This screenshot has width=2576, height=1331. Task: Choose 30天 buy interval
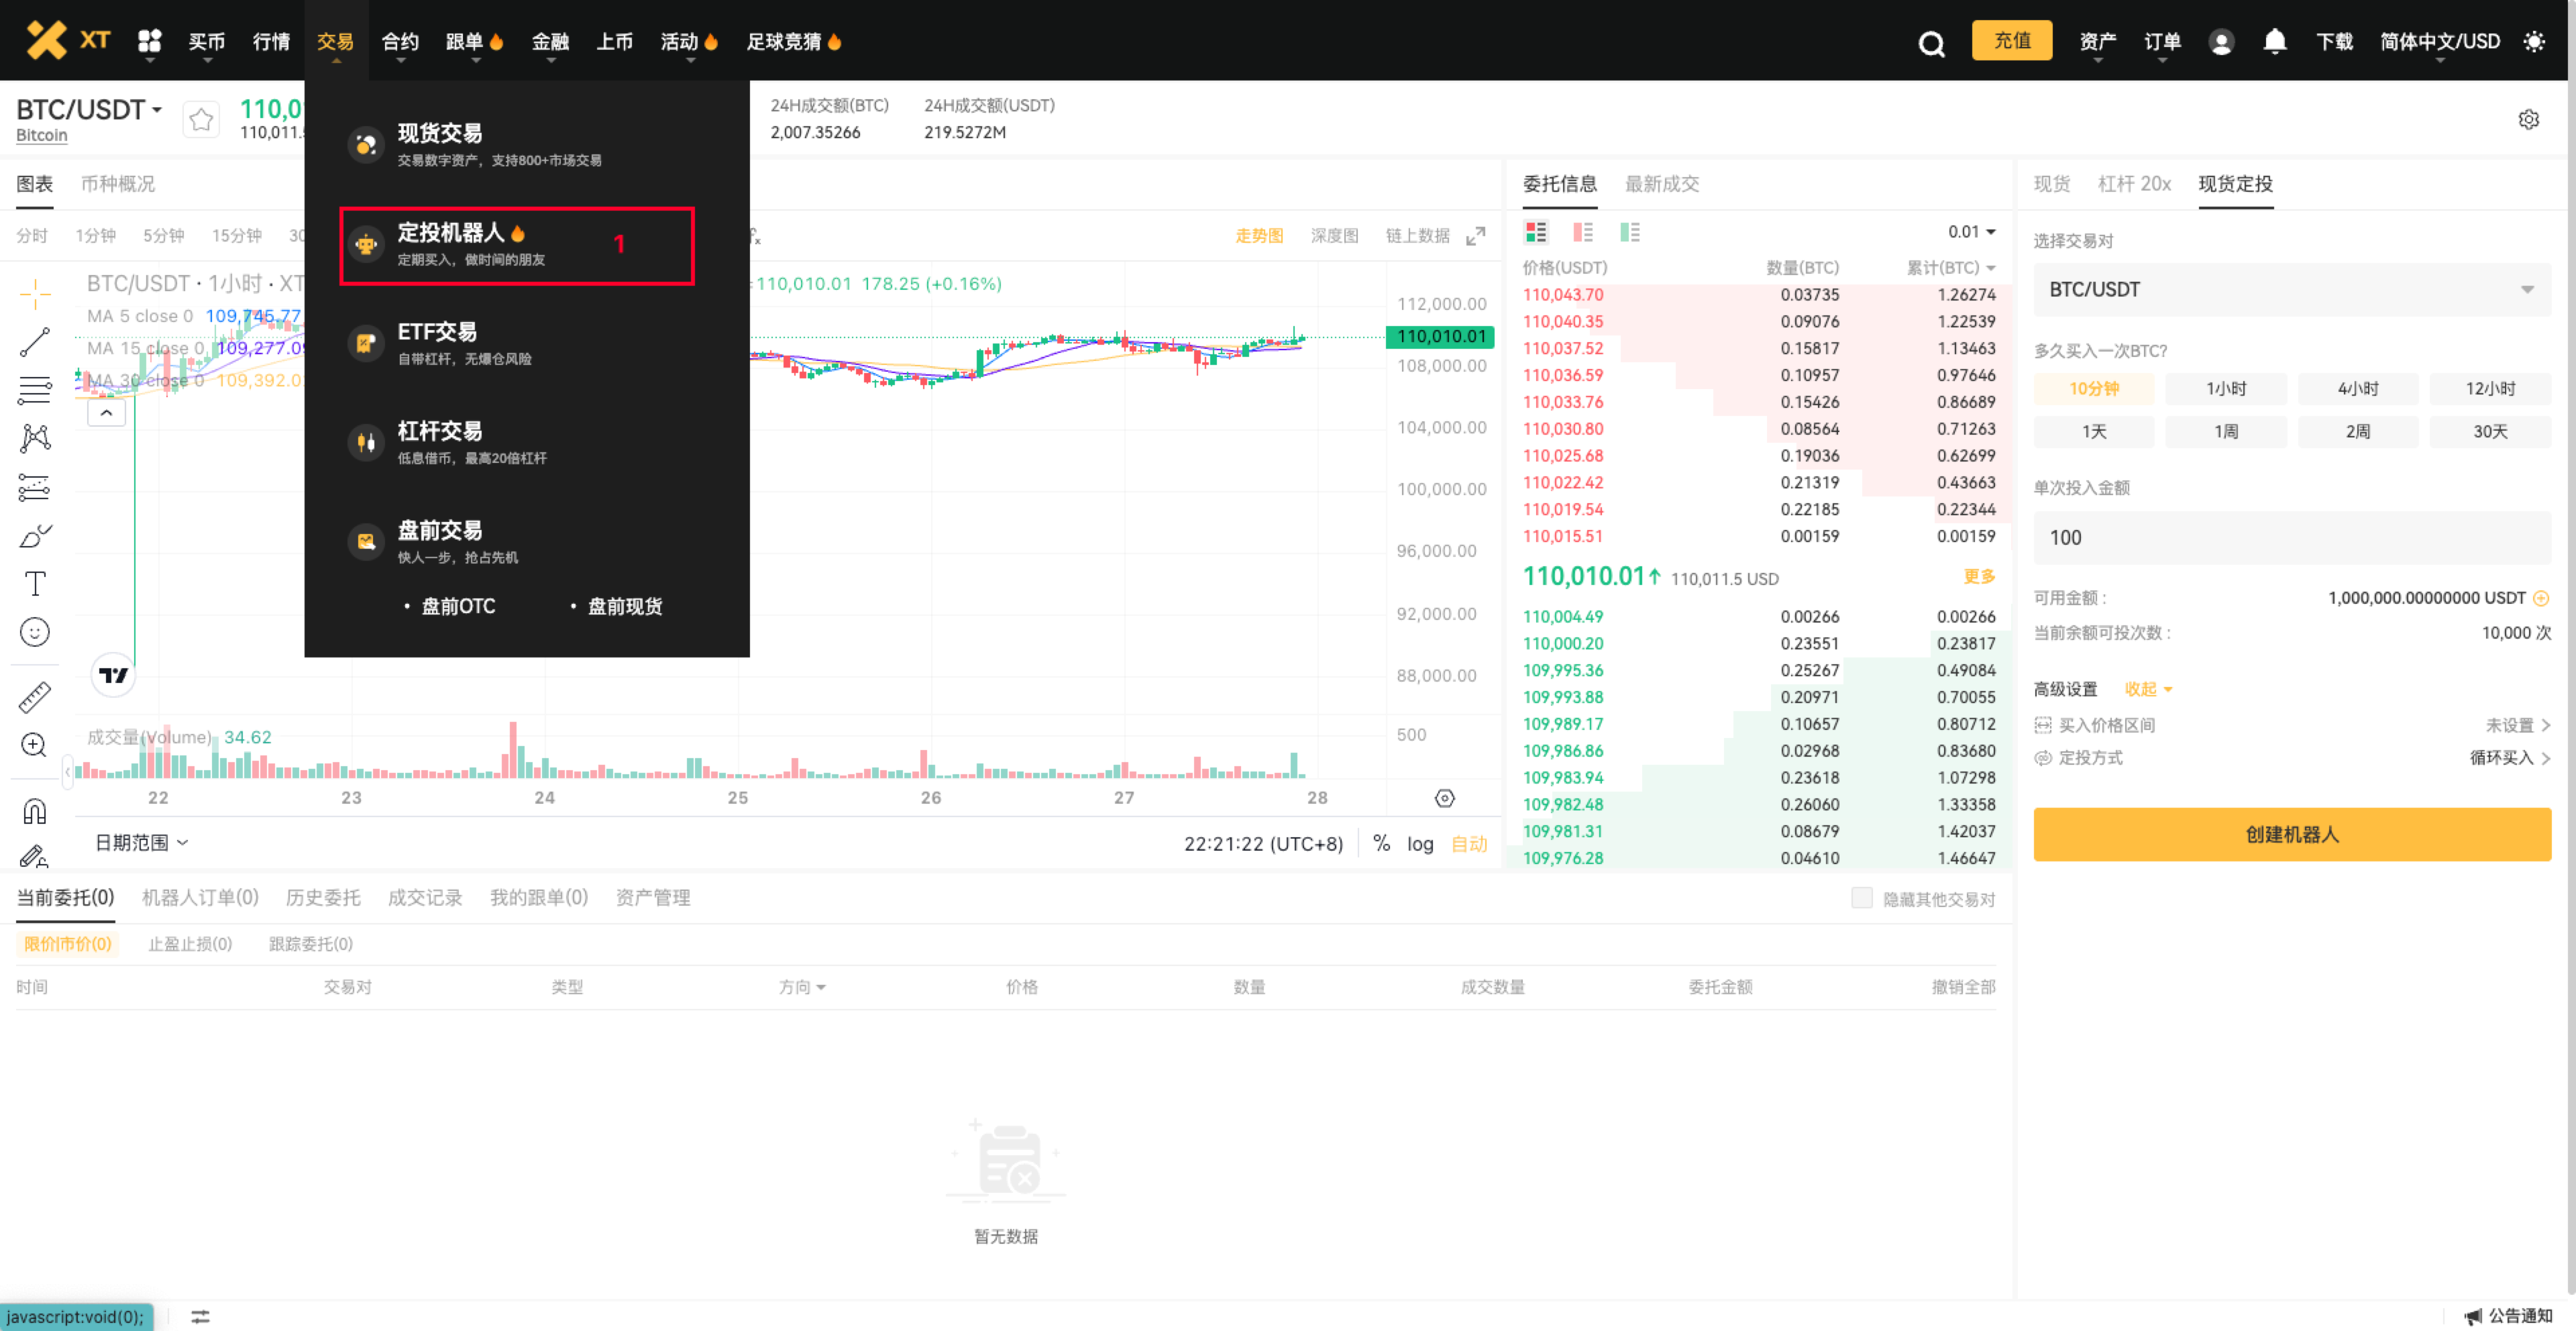(x=2490, y=432)
